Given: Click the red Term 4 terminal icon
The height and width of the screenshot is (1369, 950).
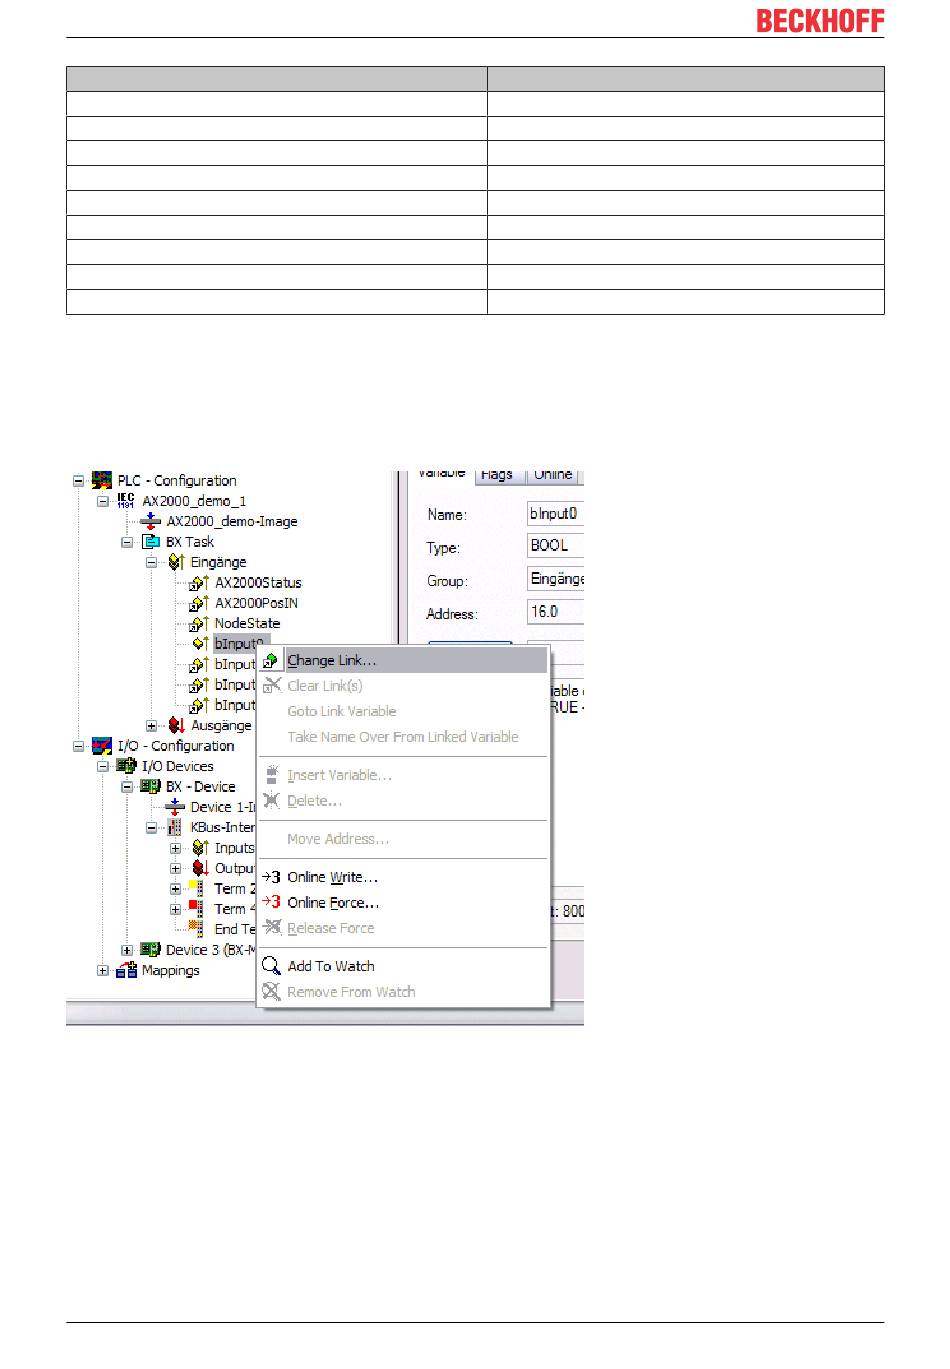Looking at the screenshot, I should pos(196,908).
